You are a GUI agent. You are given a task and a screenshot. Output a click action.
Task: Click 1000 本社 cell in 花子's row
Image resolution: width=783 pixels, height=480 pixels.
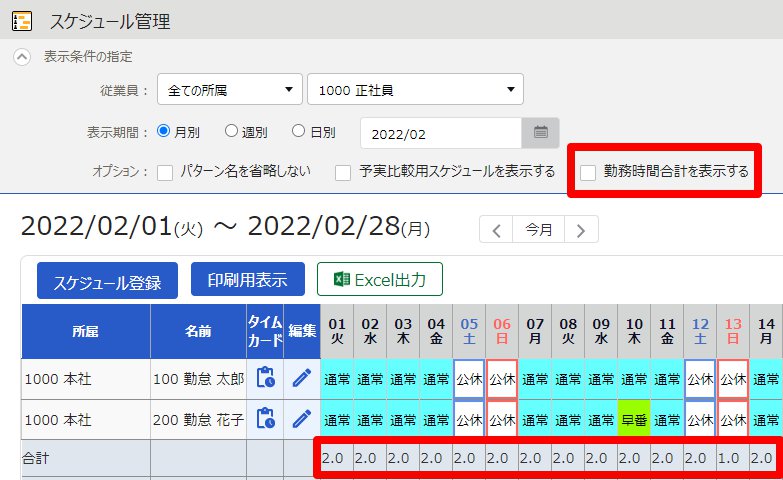point(86,420)
